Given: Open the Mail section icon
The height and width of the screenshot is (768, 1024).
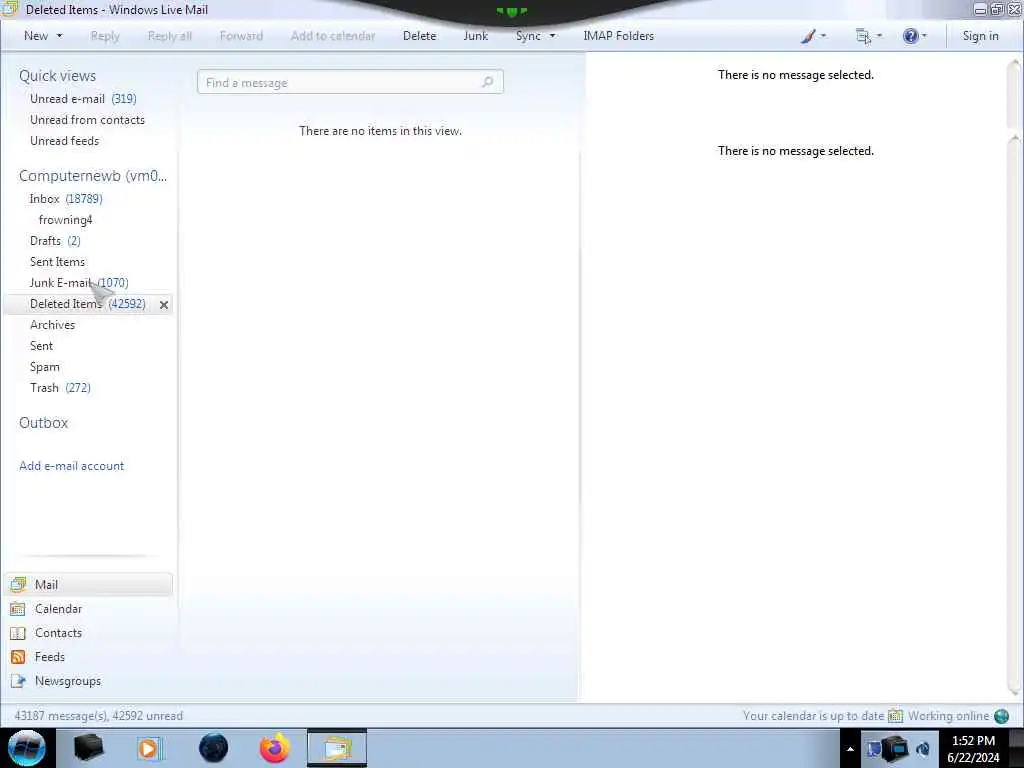Looking at the screenshot, I should point(18,584).
